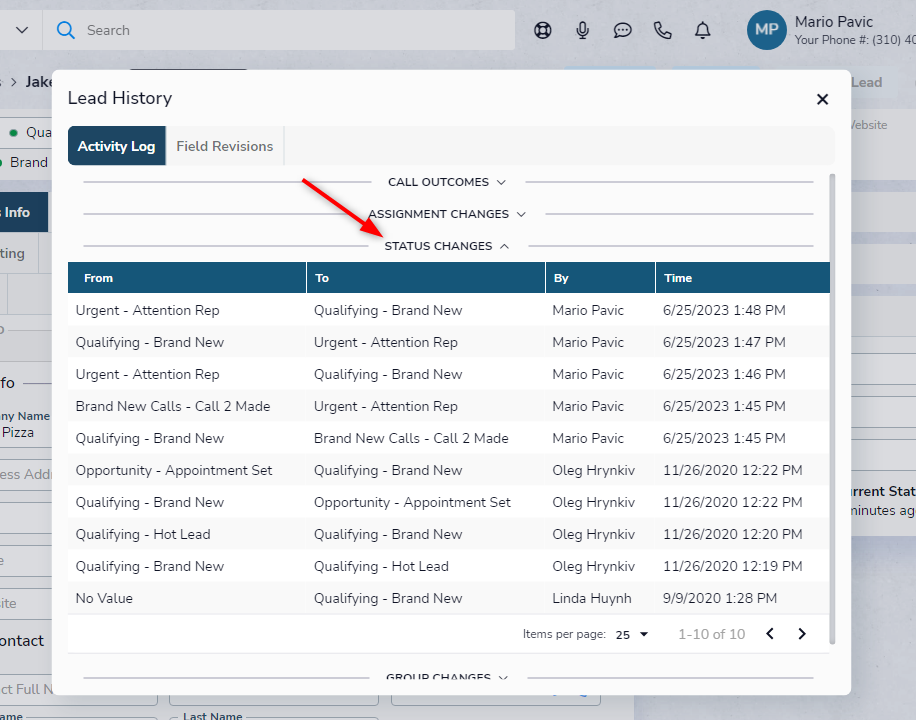Switch to the Activity Log tab

coord(117,146)
